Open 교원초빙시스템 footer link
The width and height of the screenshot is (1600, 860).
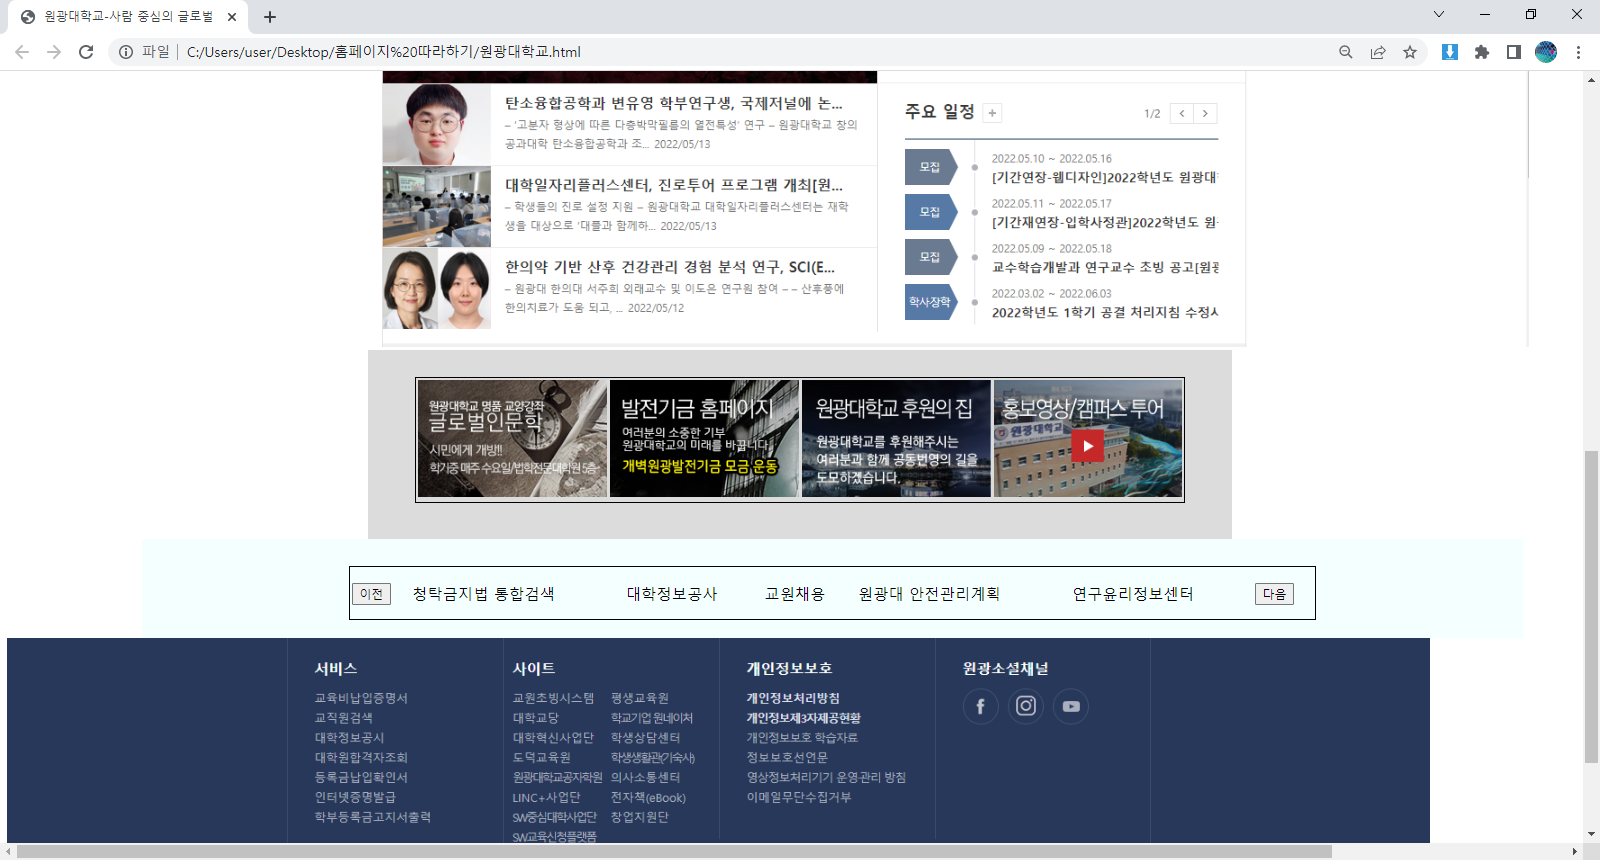(553, 698)
